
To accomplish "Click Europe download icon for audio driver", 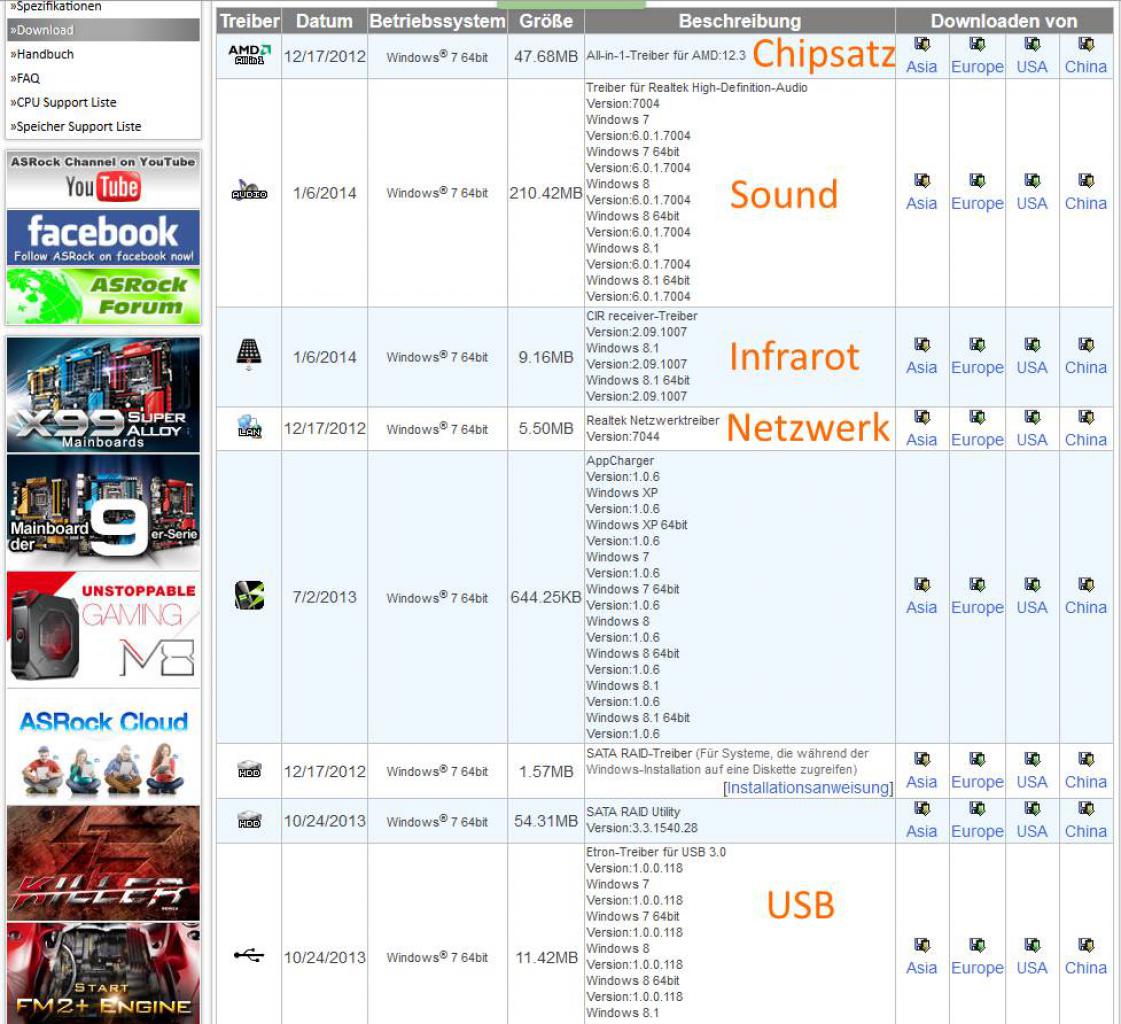I will [x=977, y=180].
